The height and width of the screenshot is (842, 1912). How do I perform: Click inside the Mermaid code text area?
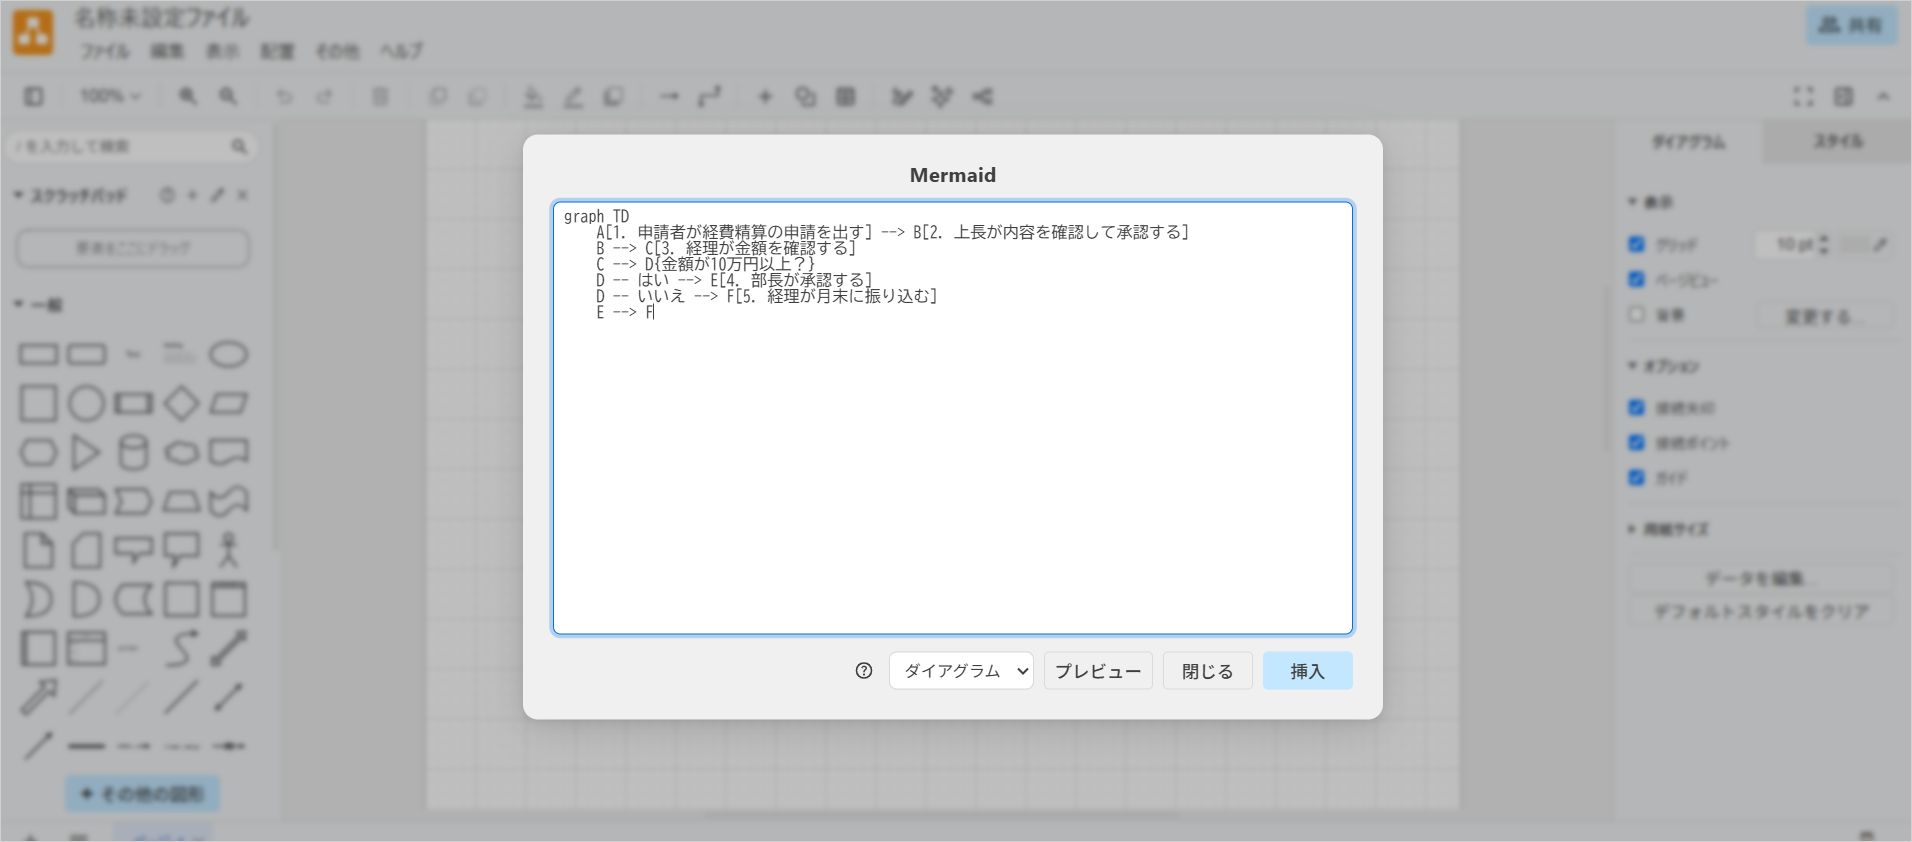pyautogui.click(x=953, y=418)
